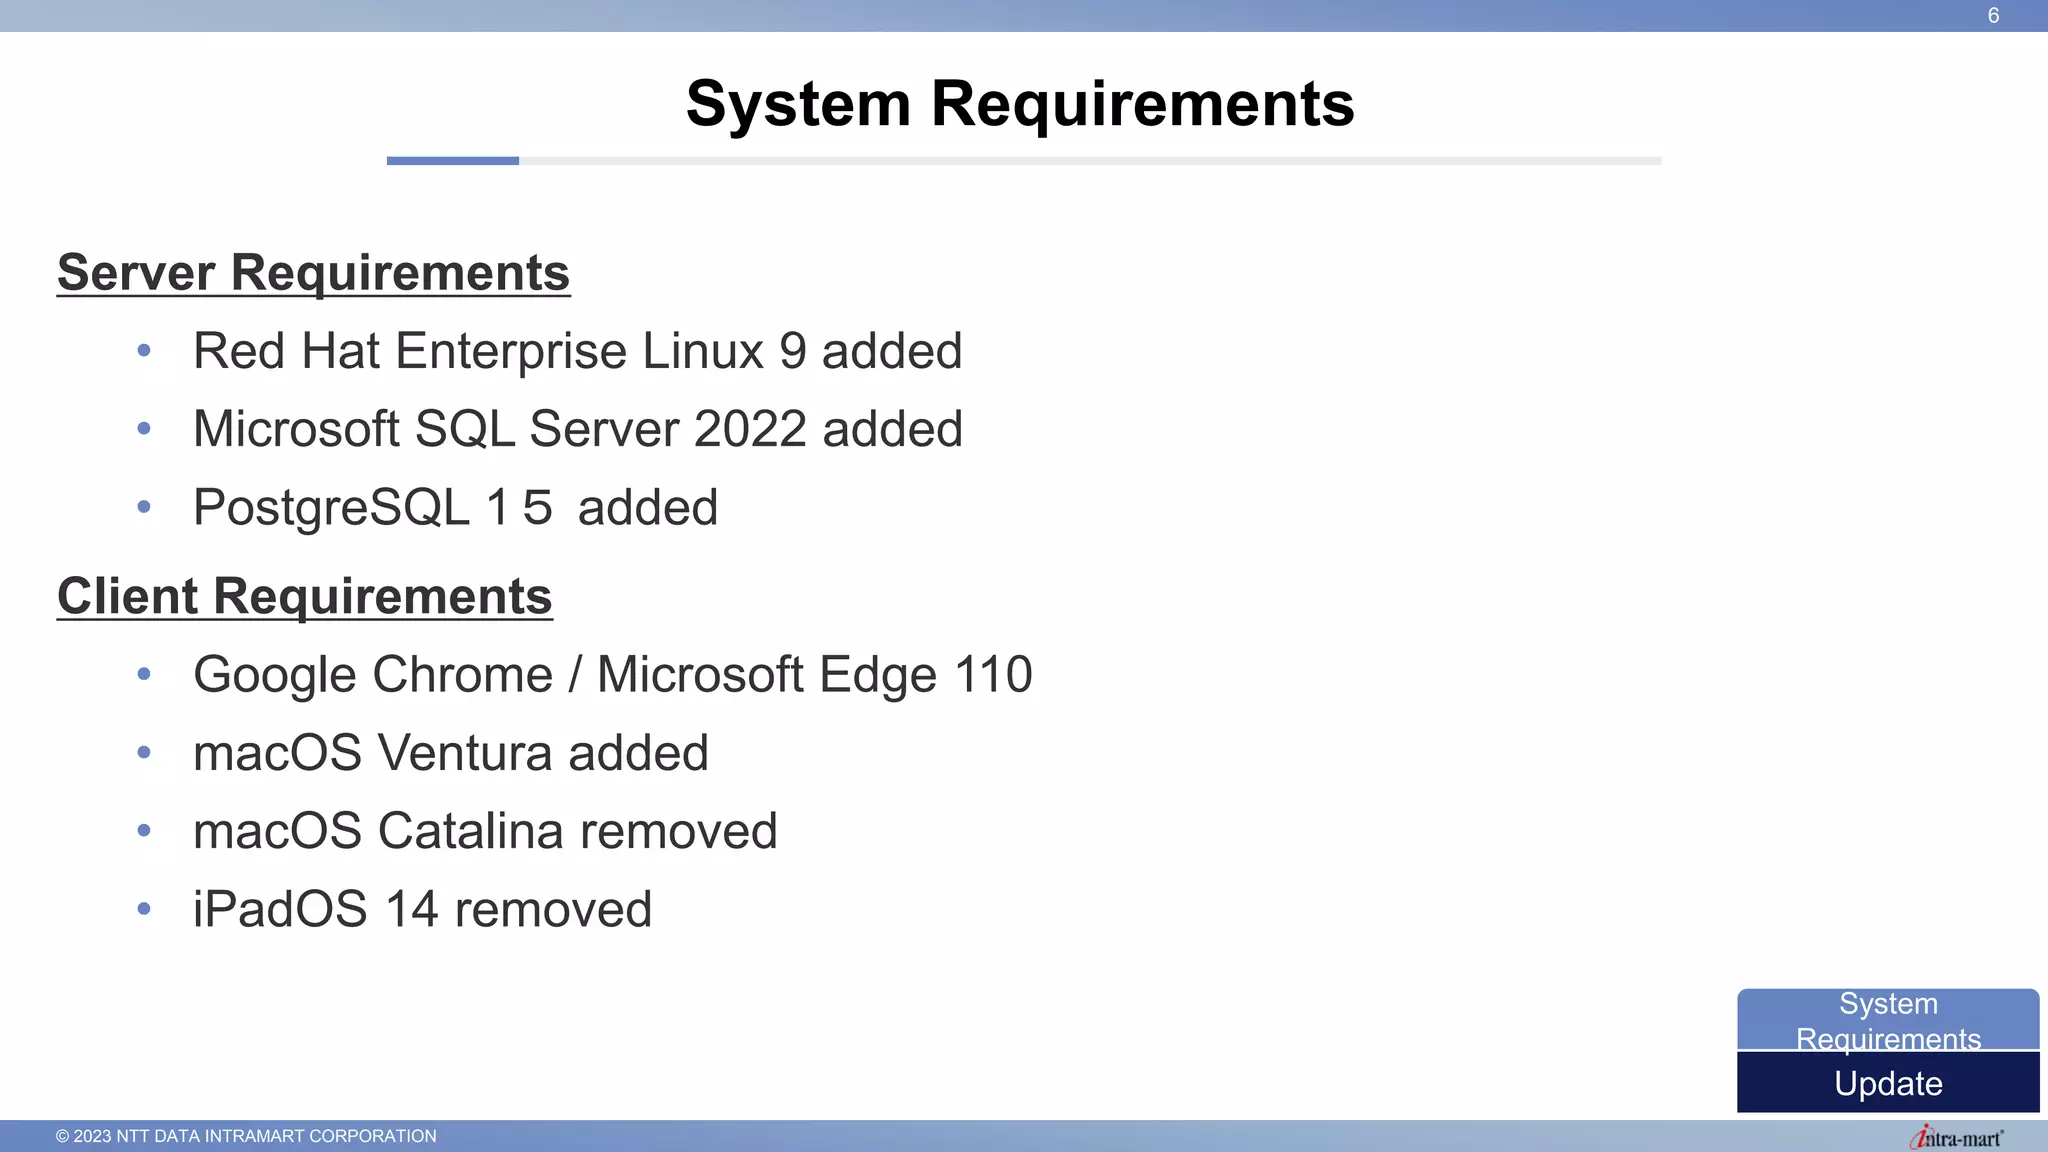Select the Server Requirements heading

313,272
